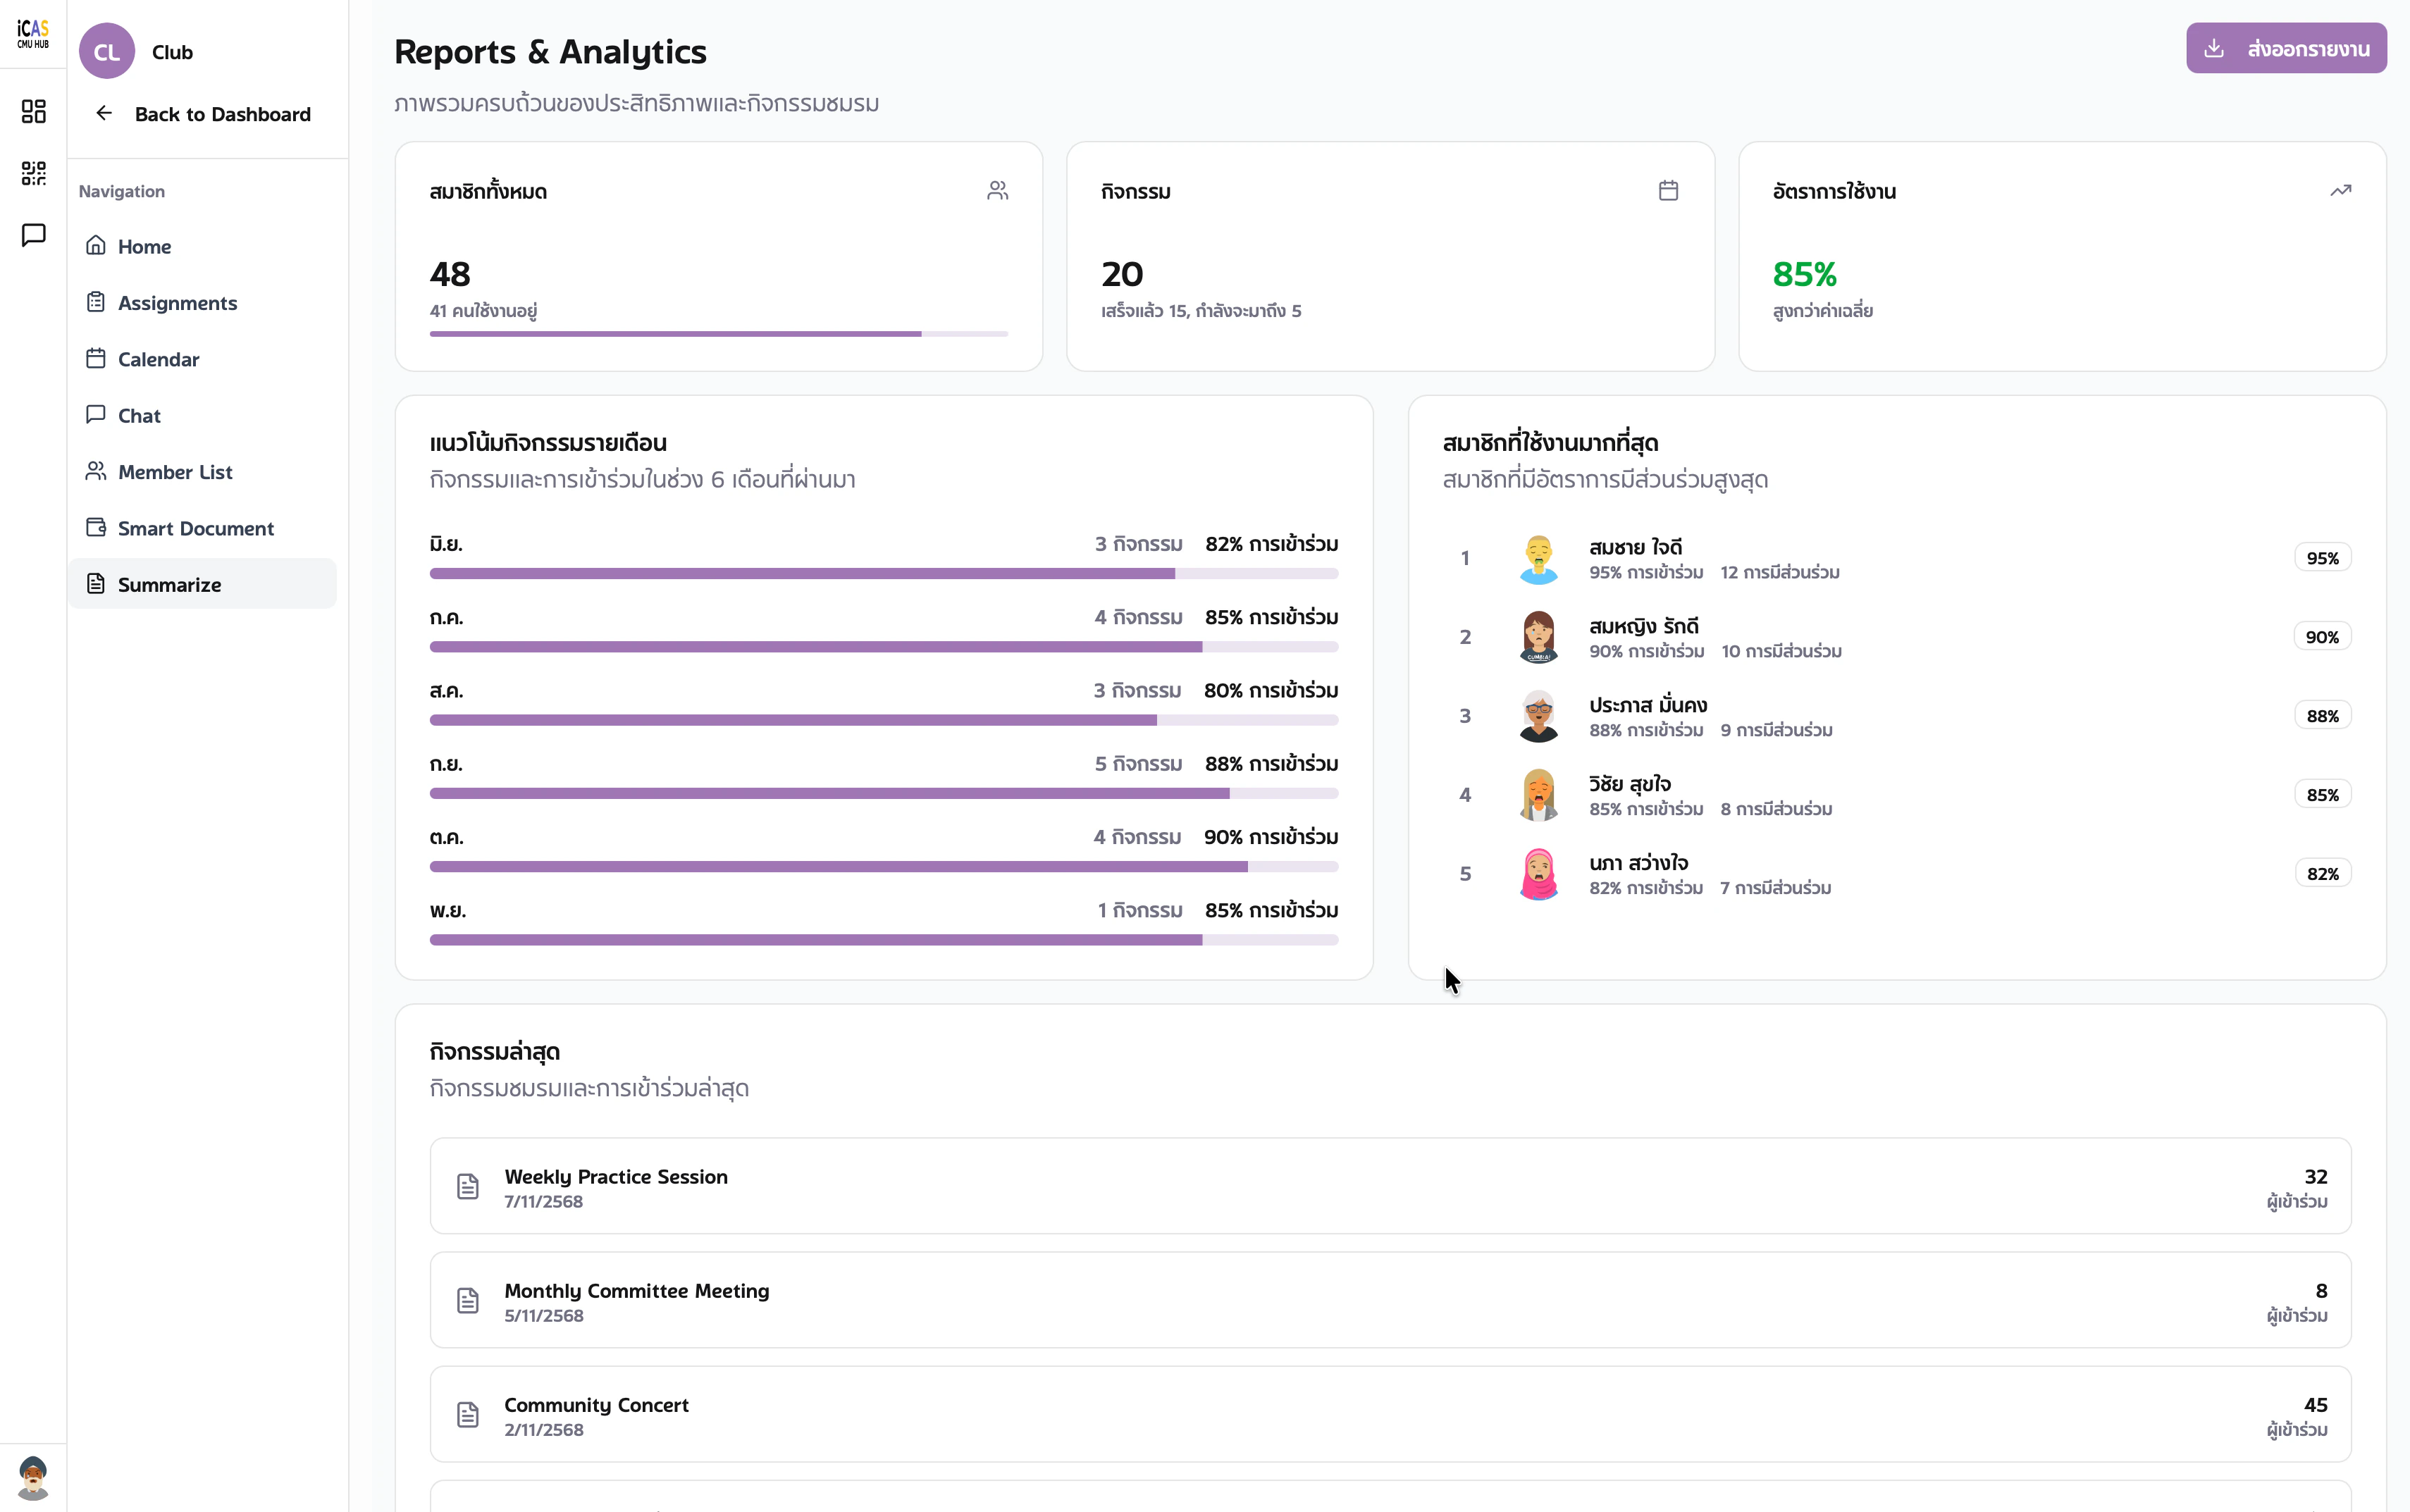Click the calendar icon in activities card
2410x1512 pixels.
pos(1668,190)
